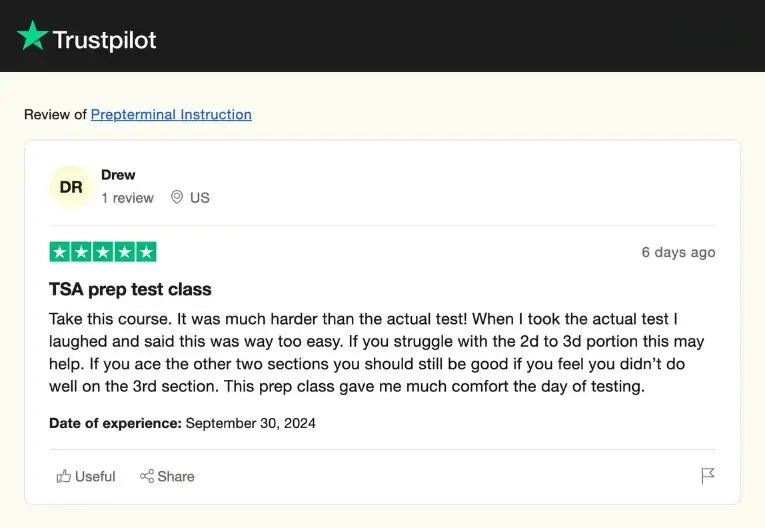Screen dimensions: 765x528
Task: Click the US country label
Action: (200, 198)
